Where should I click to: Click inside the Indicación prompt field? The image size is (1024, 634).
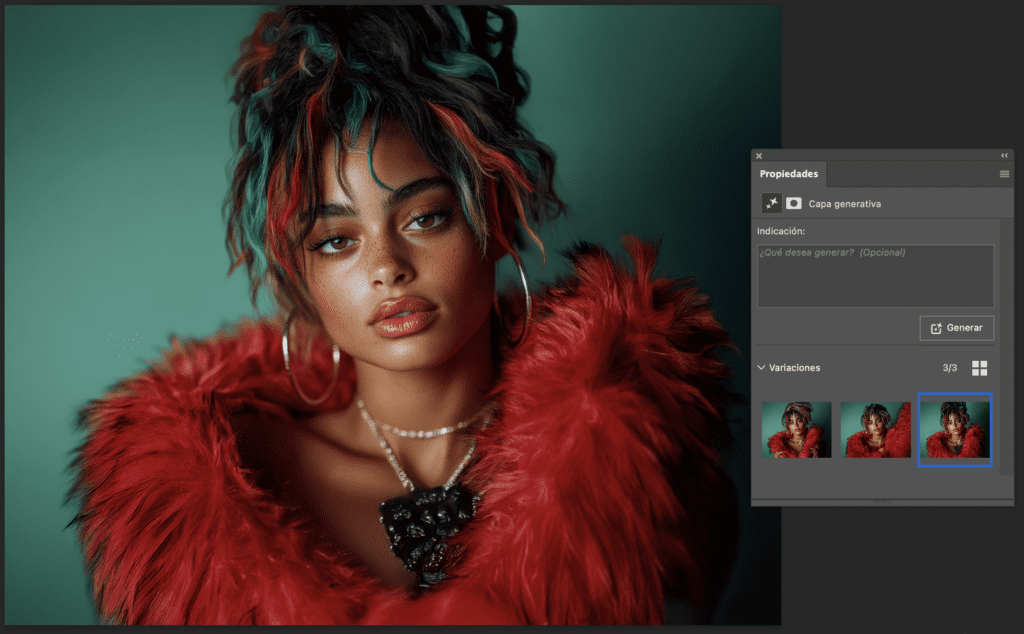pos(875,276)
